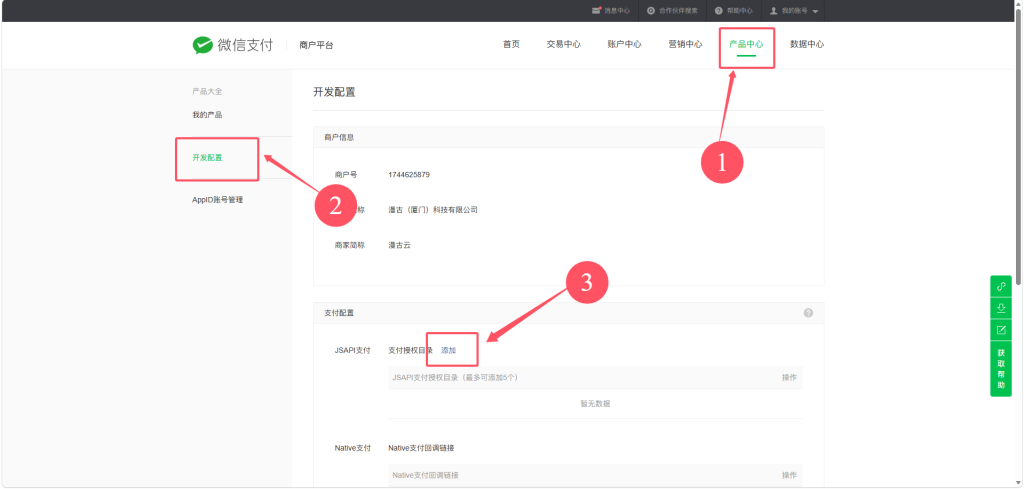This screenshot has width=1024, height=489.
Task: Open 账户中心 tab
Action: point(624,44)
